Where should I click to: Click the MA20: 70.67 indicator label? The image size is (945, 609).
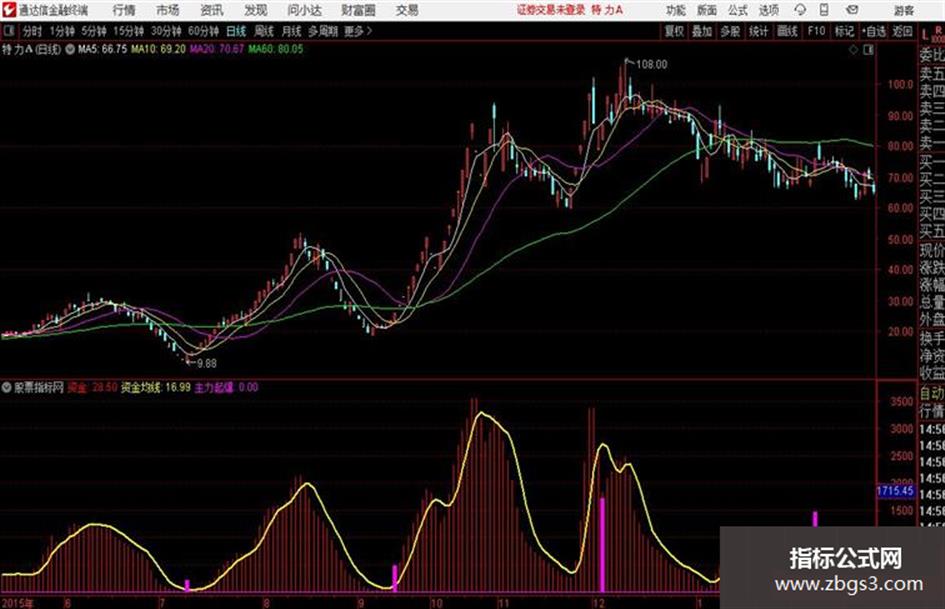(x=217, y=49)
